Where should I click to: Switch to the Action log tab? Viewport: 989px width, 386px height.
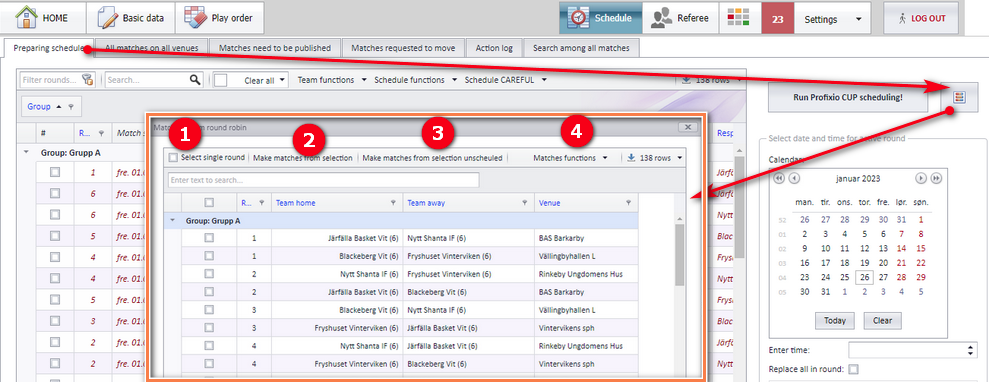click(494, 48)
